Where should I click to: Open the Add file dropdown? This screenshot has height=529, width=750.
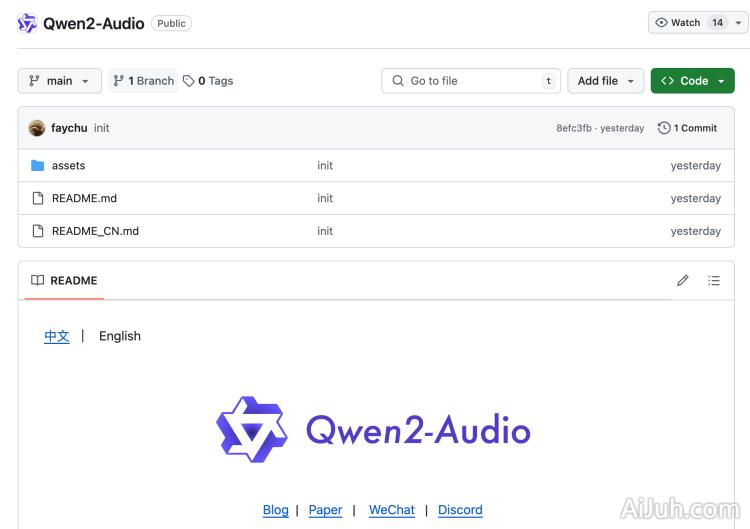pos(606,81)
